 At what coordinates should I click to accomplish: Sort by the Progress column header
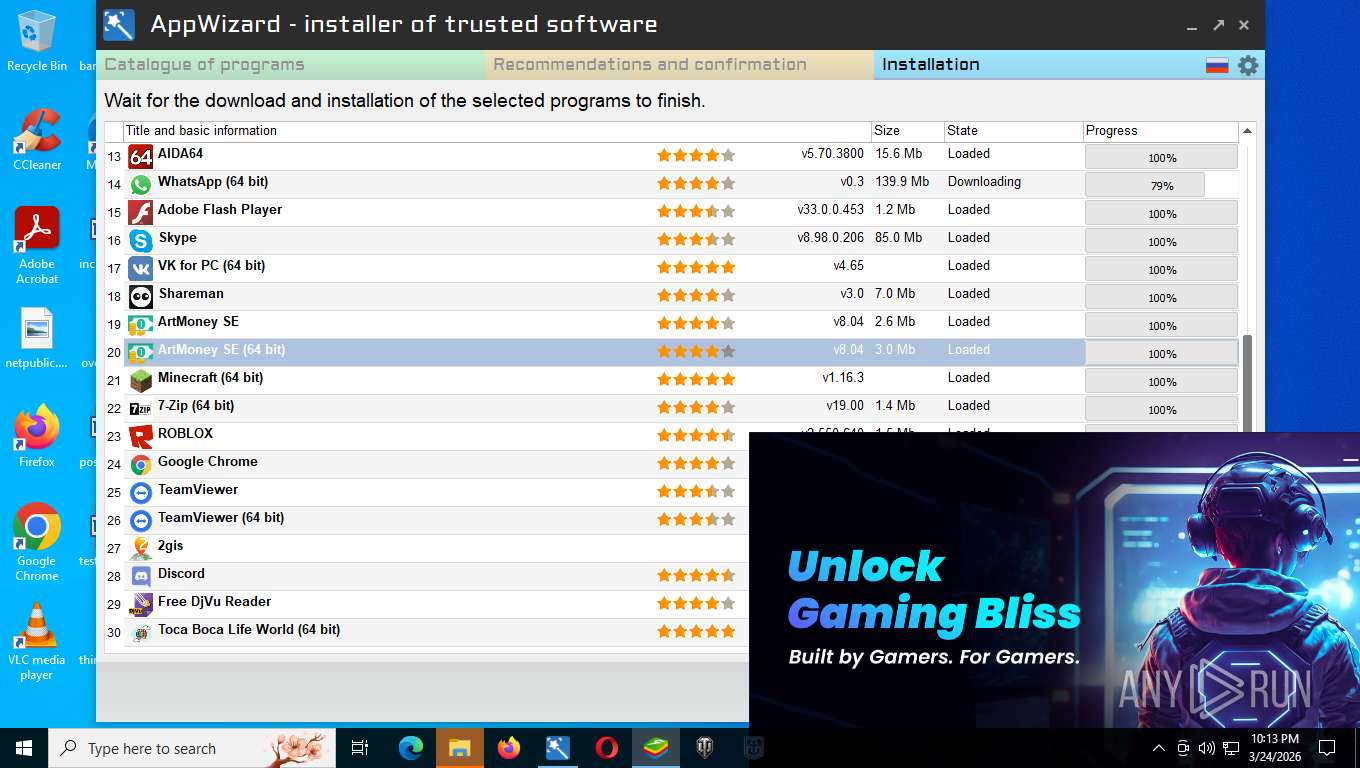click(1161, 131)
